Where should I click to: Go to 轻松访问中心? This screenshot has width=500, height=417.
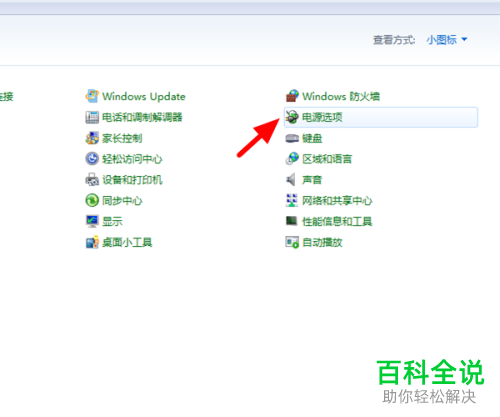coord(132,159)
